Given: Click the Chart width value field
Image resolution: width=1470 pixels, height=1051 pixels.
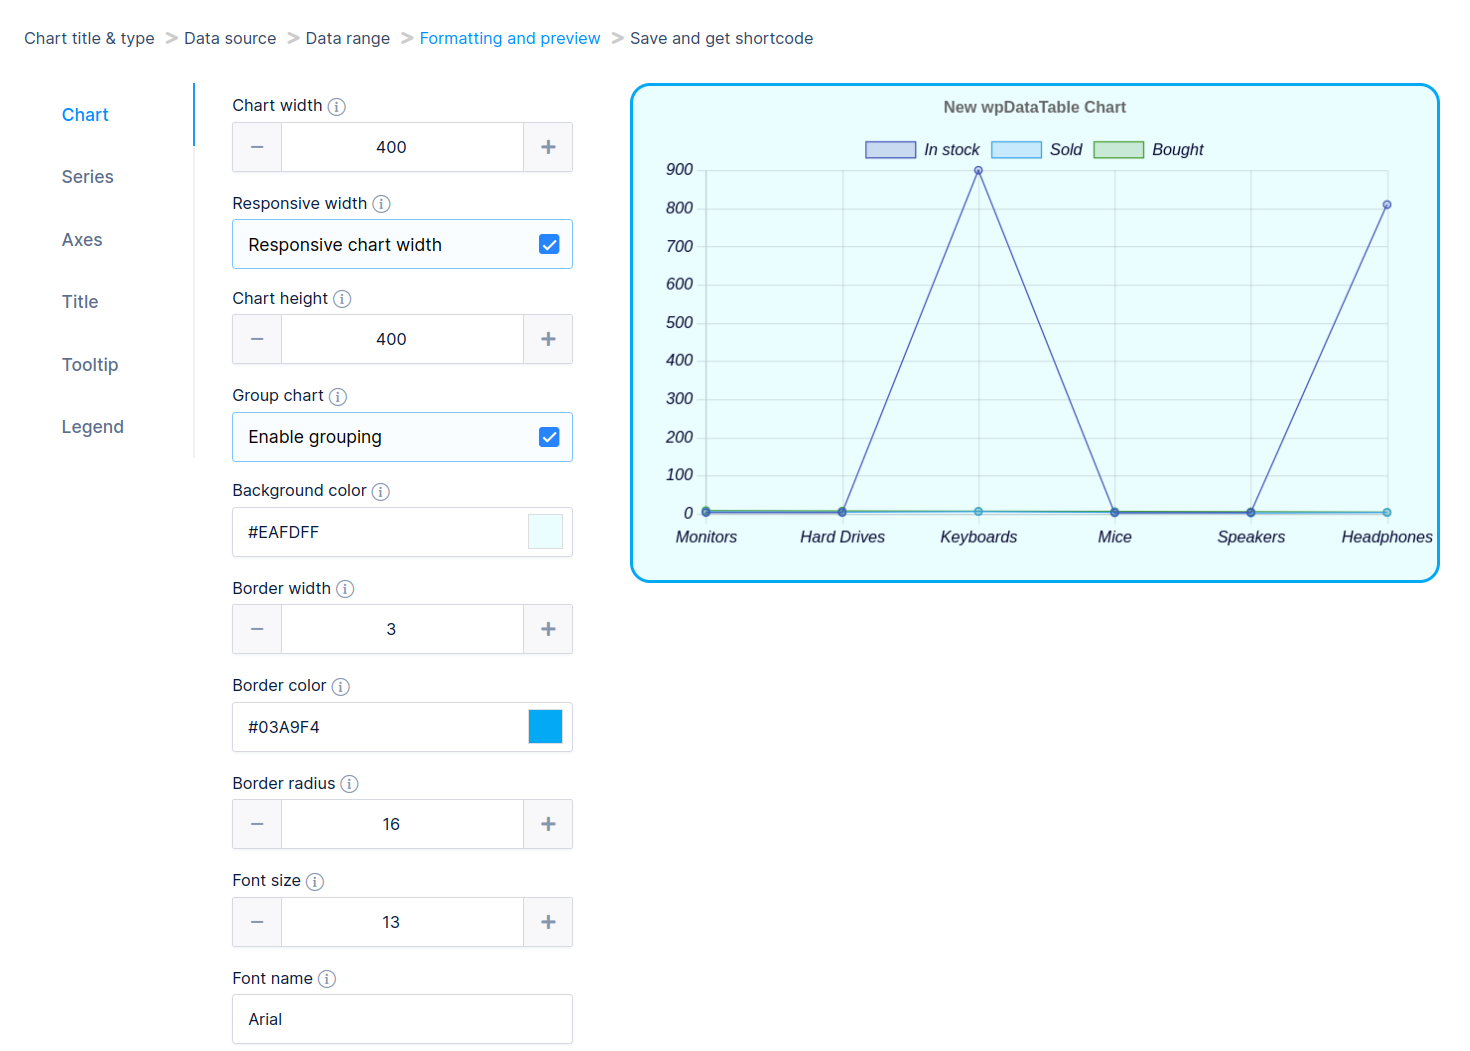Looking at the screenshot, I should click(403, 147).
